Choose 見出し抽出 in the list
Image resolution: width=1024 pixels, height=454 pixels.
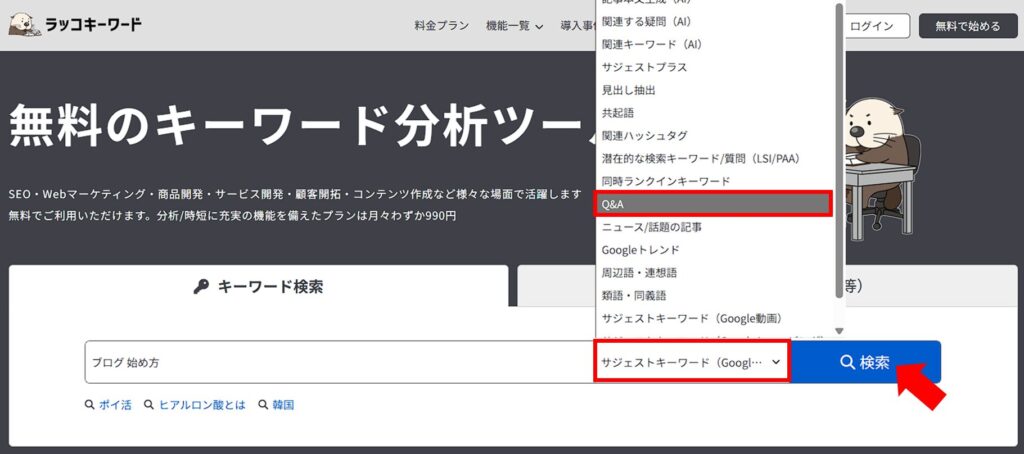(714, 90)
